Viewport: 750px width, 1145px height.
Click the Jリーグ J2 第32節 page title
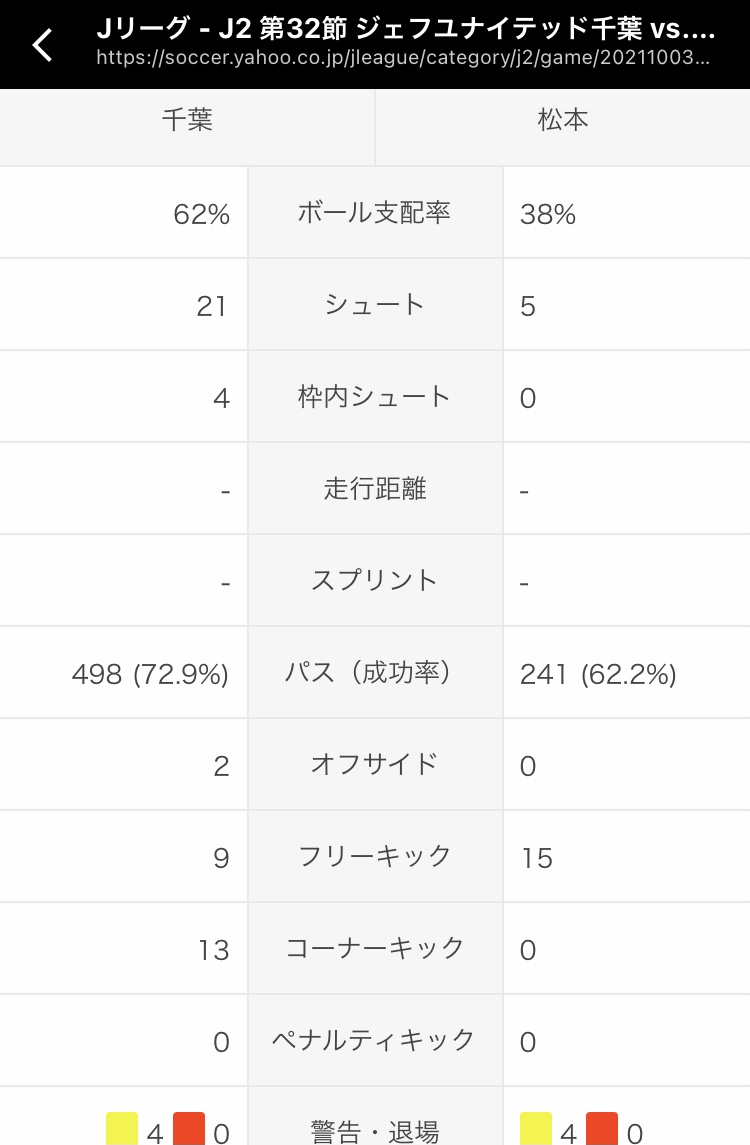click(x=406, y=28)
